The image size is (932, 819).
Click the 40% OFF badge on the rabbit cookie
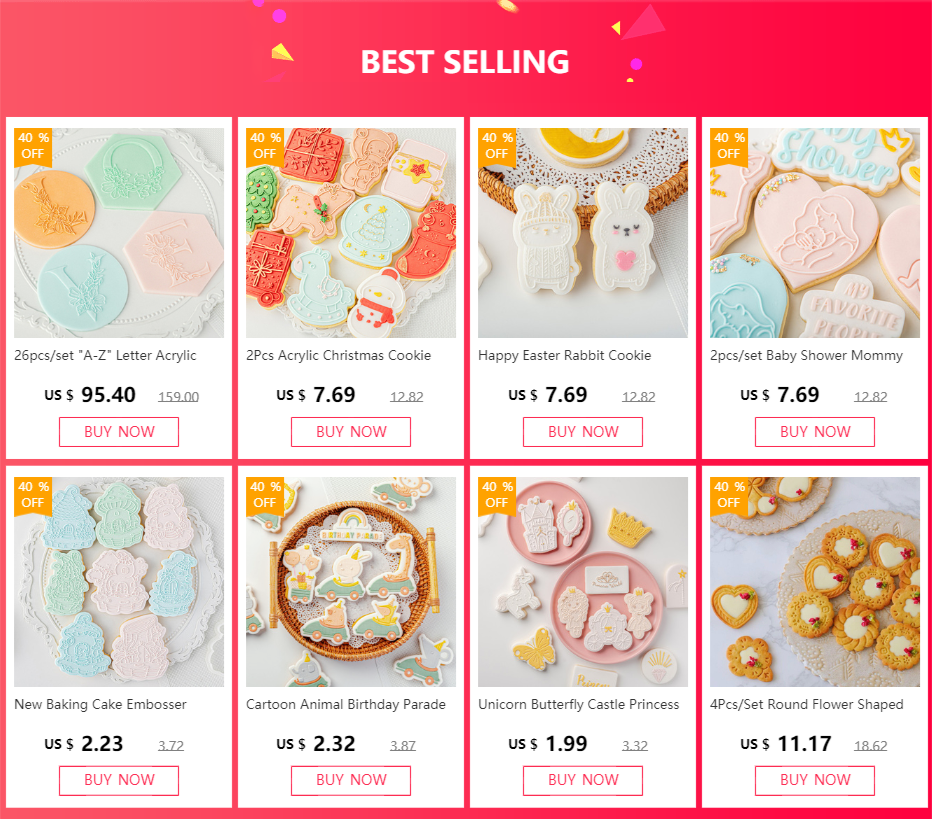pyautogui.click(x=497, y=146)
